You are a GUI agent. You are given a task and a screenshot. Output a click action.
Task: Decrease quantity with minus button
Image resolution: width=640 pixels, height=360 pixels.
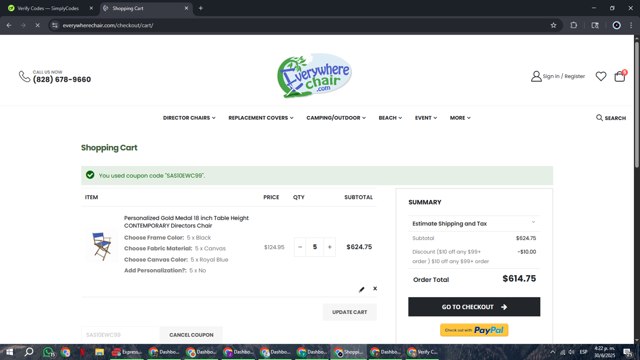300,247
